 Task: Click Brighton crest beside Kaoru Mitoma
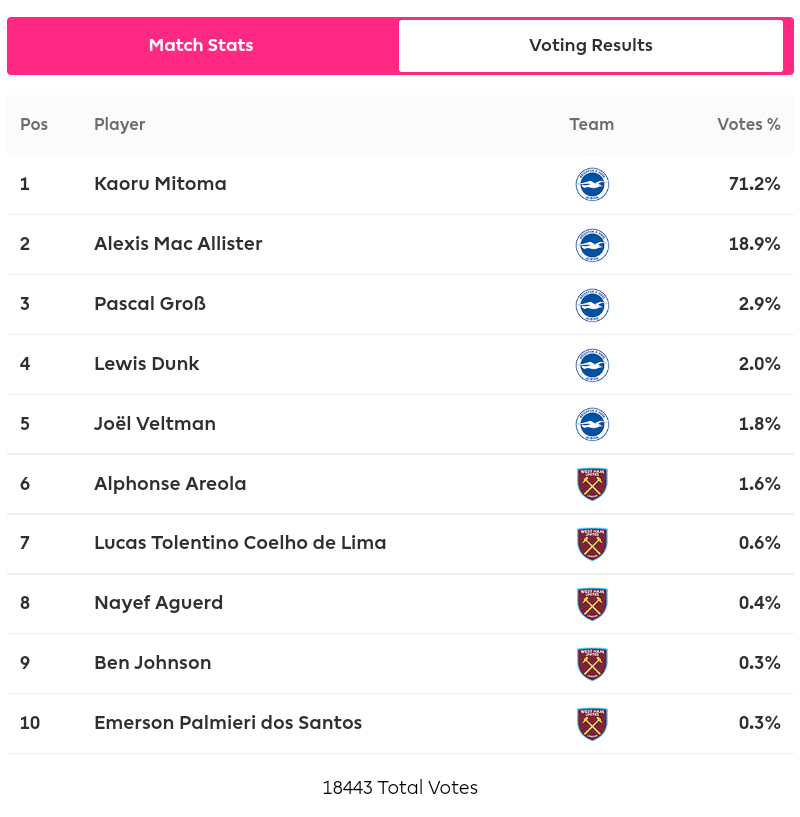coord(592,185)
